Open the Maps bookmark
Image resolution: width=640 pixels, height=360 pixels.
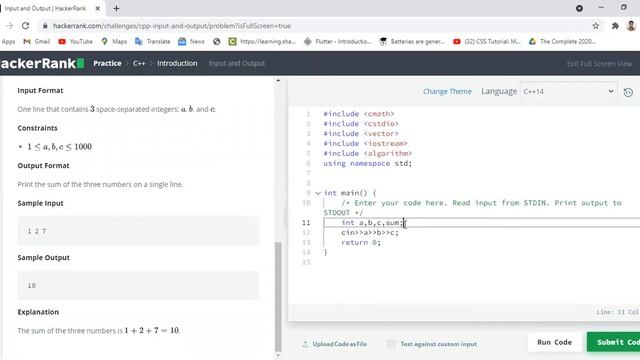(114, 41)
